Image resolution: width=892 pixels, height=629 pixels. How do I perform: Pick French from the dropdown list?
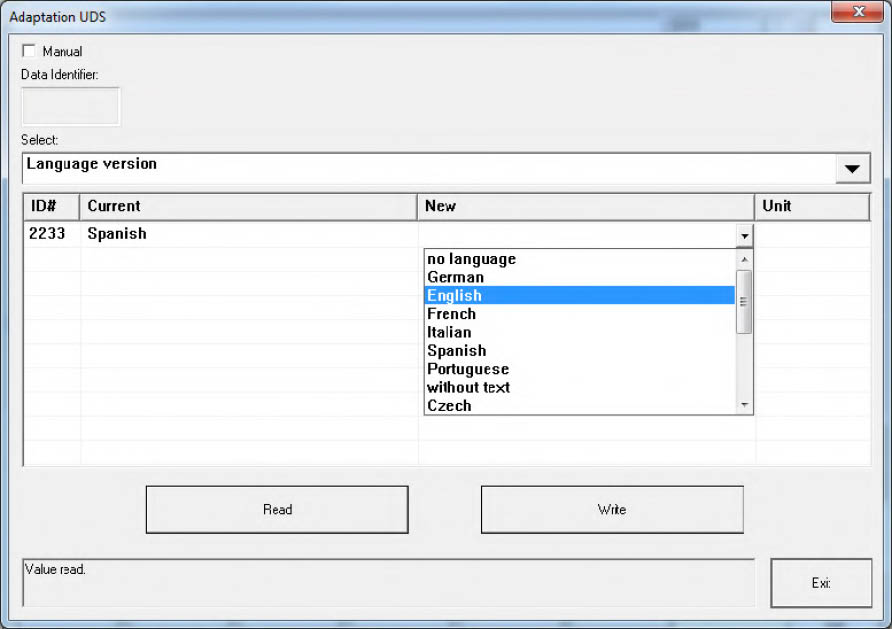[451, 314]
